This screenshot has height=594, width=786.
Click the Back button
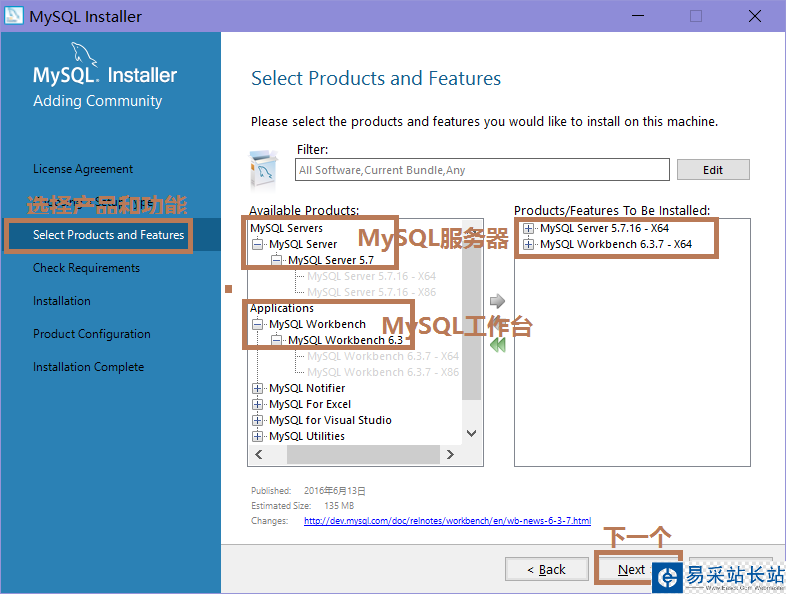click(546, 569)
